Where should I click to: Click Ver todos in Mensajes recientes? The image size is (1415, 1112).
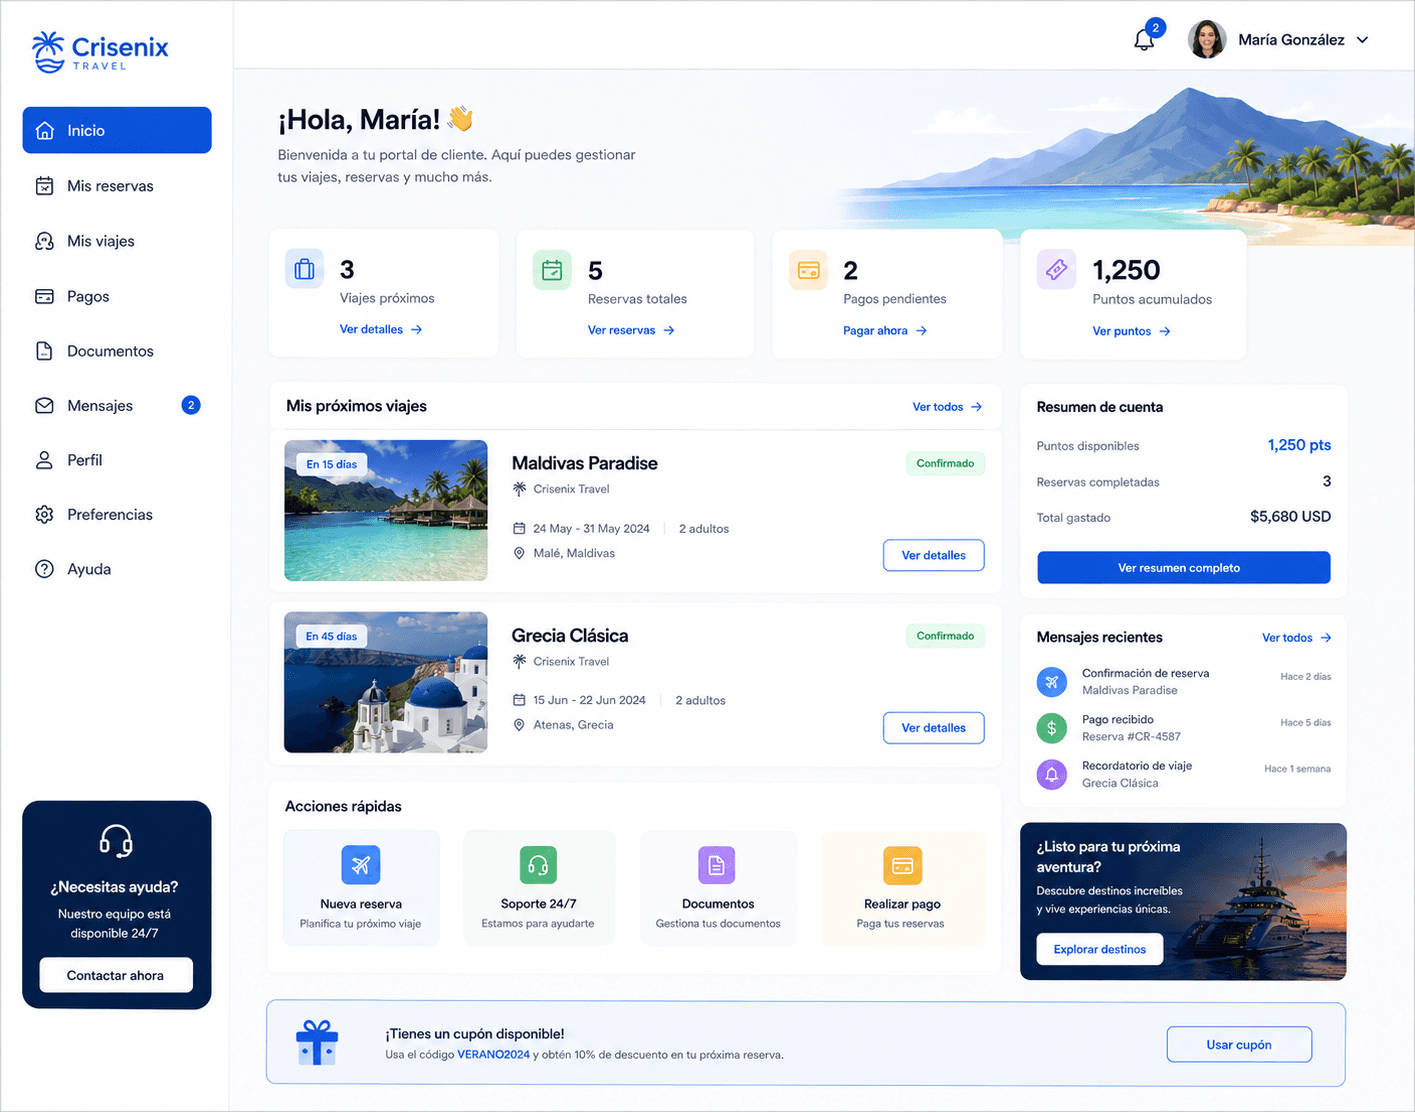pyautogui.click(x=1297, y=638)
